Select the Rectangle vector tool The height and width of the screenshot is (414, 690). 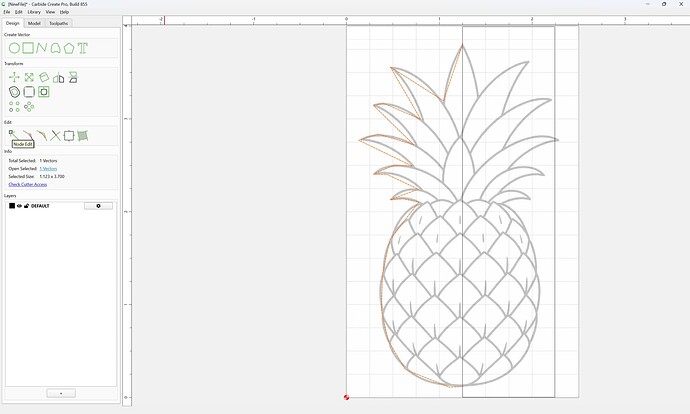tap(28, 48)
